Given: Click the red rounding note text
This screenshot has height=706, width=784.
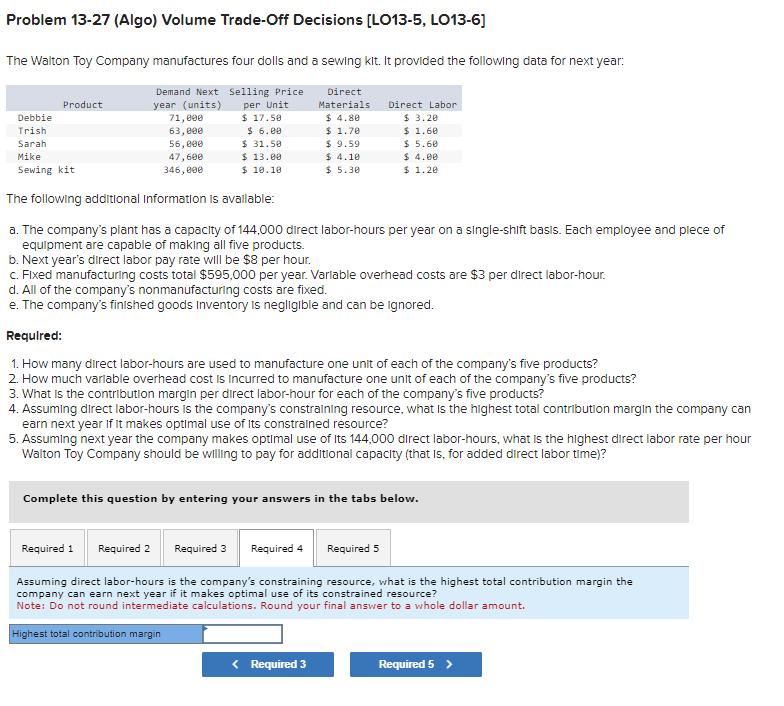Looking at the screenshot, I should (x=270, y=606).
